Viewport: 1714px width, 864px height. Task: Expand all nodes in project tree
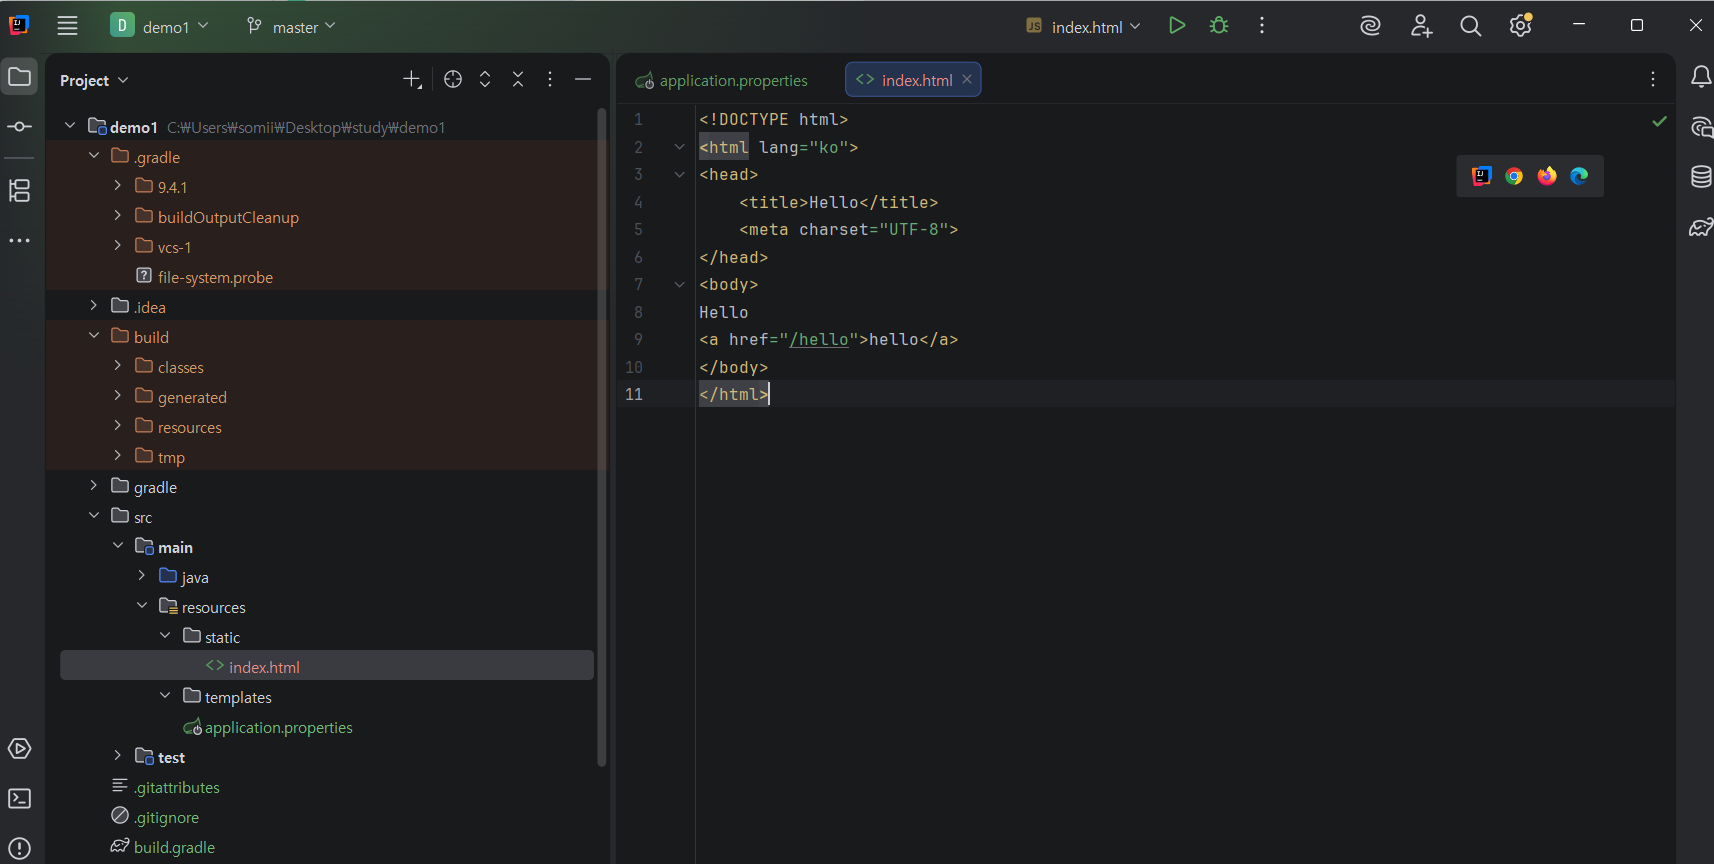click(x=485, y=80)
